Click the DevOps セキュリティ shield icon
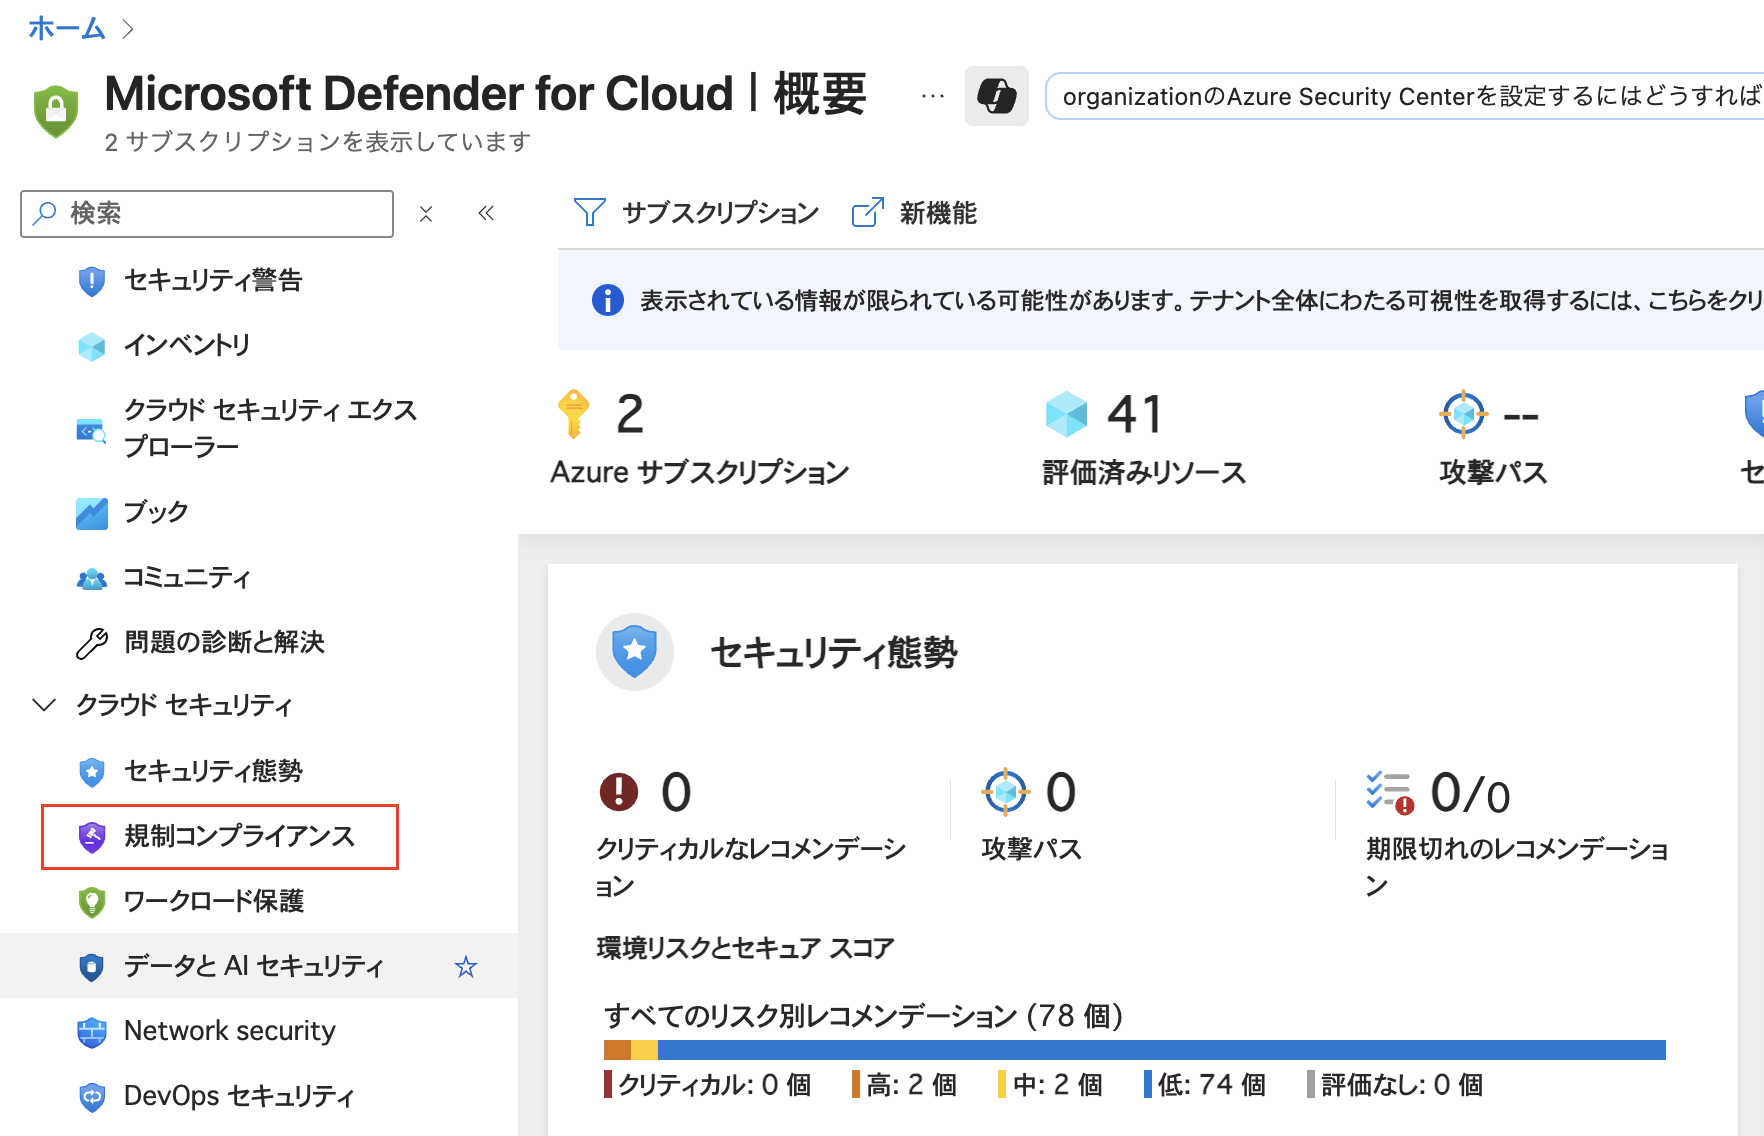Viewport: 1764px width, 1136px height. [92, 1097]
